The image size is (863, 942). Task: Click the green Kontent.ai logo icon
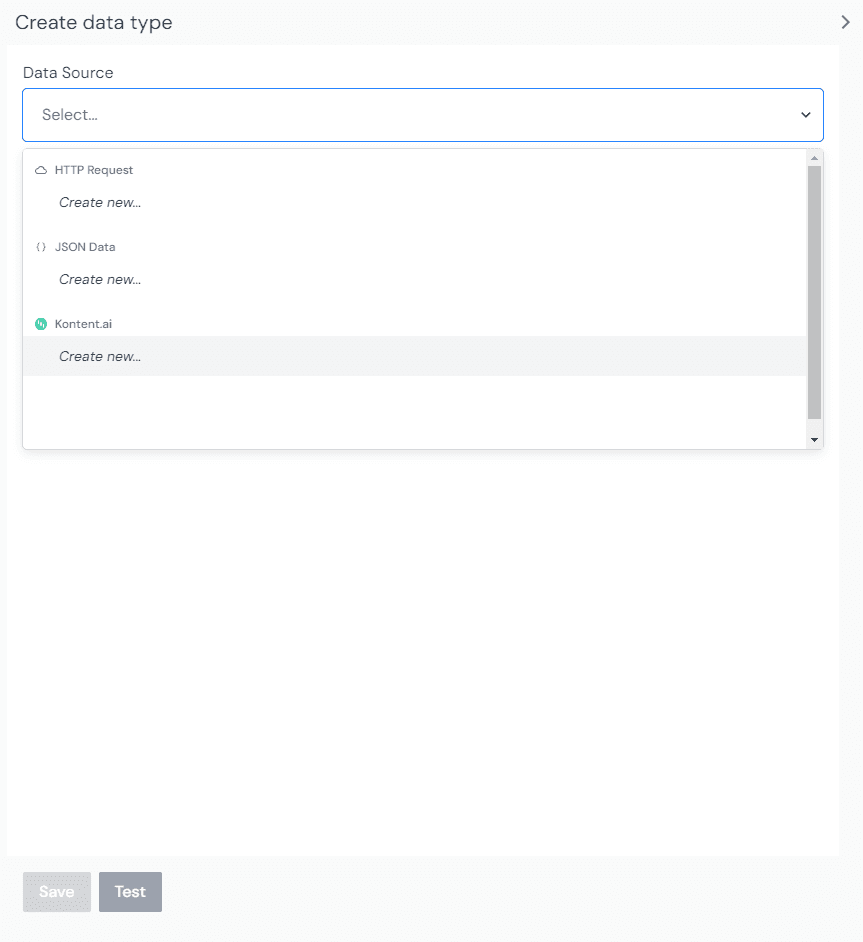coord(41,323)
